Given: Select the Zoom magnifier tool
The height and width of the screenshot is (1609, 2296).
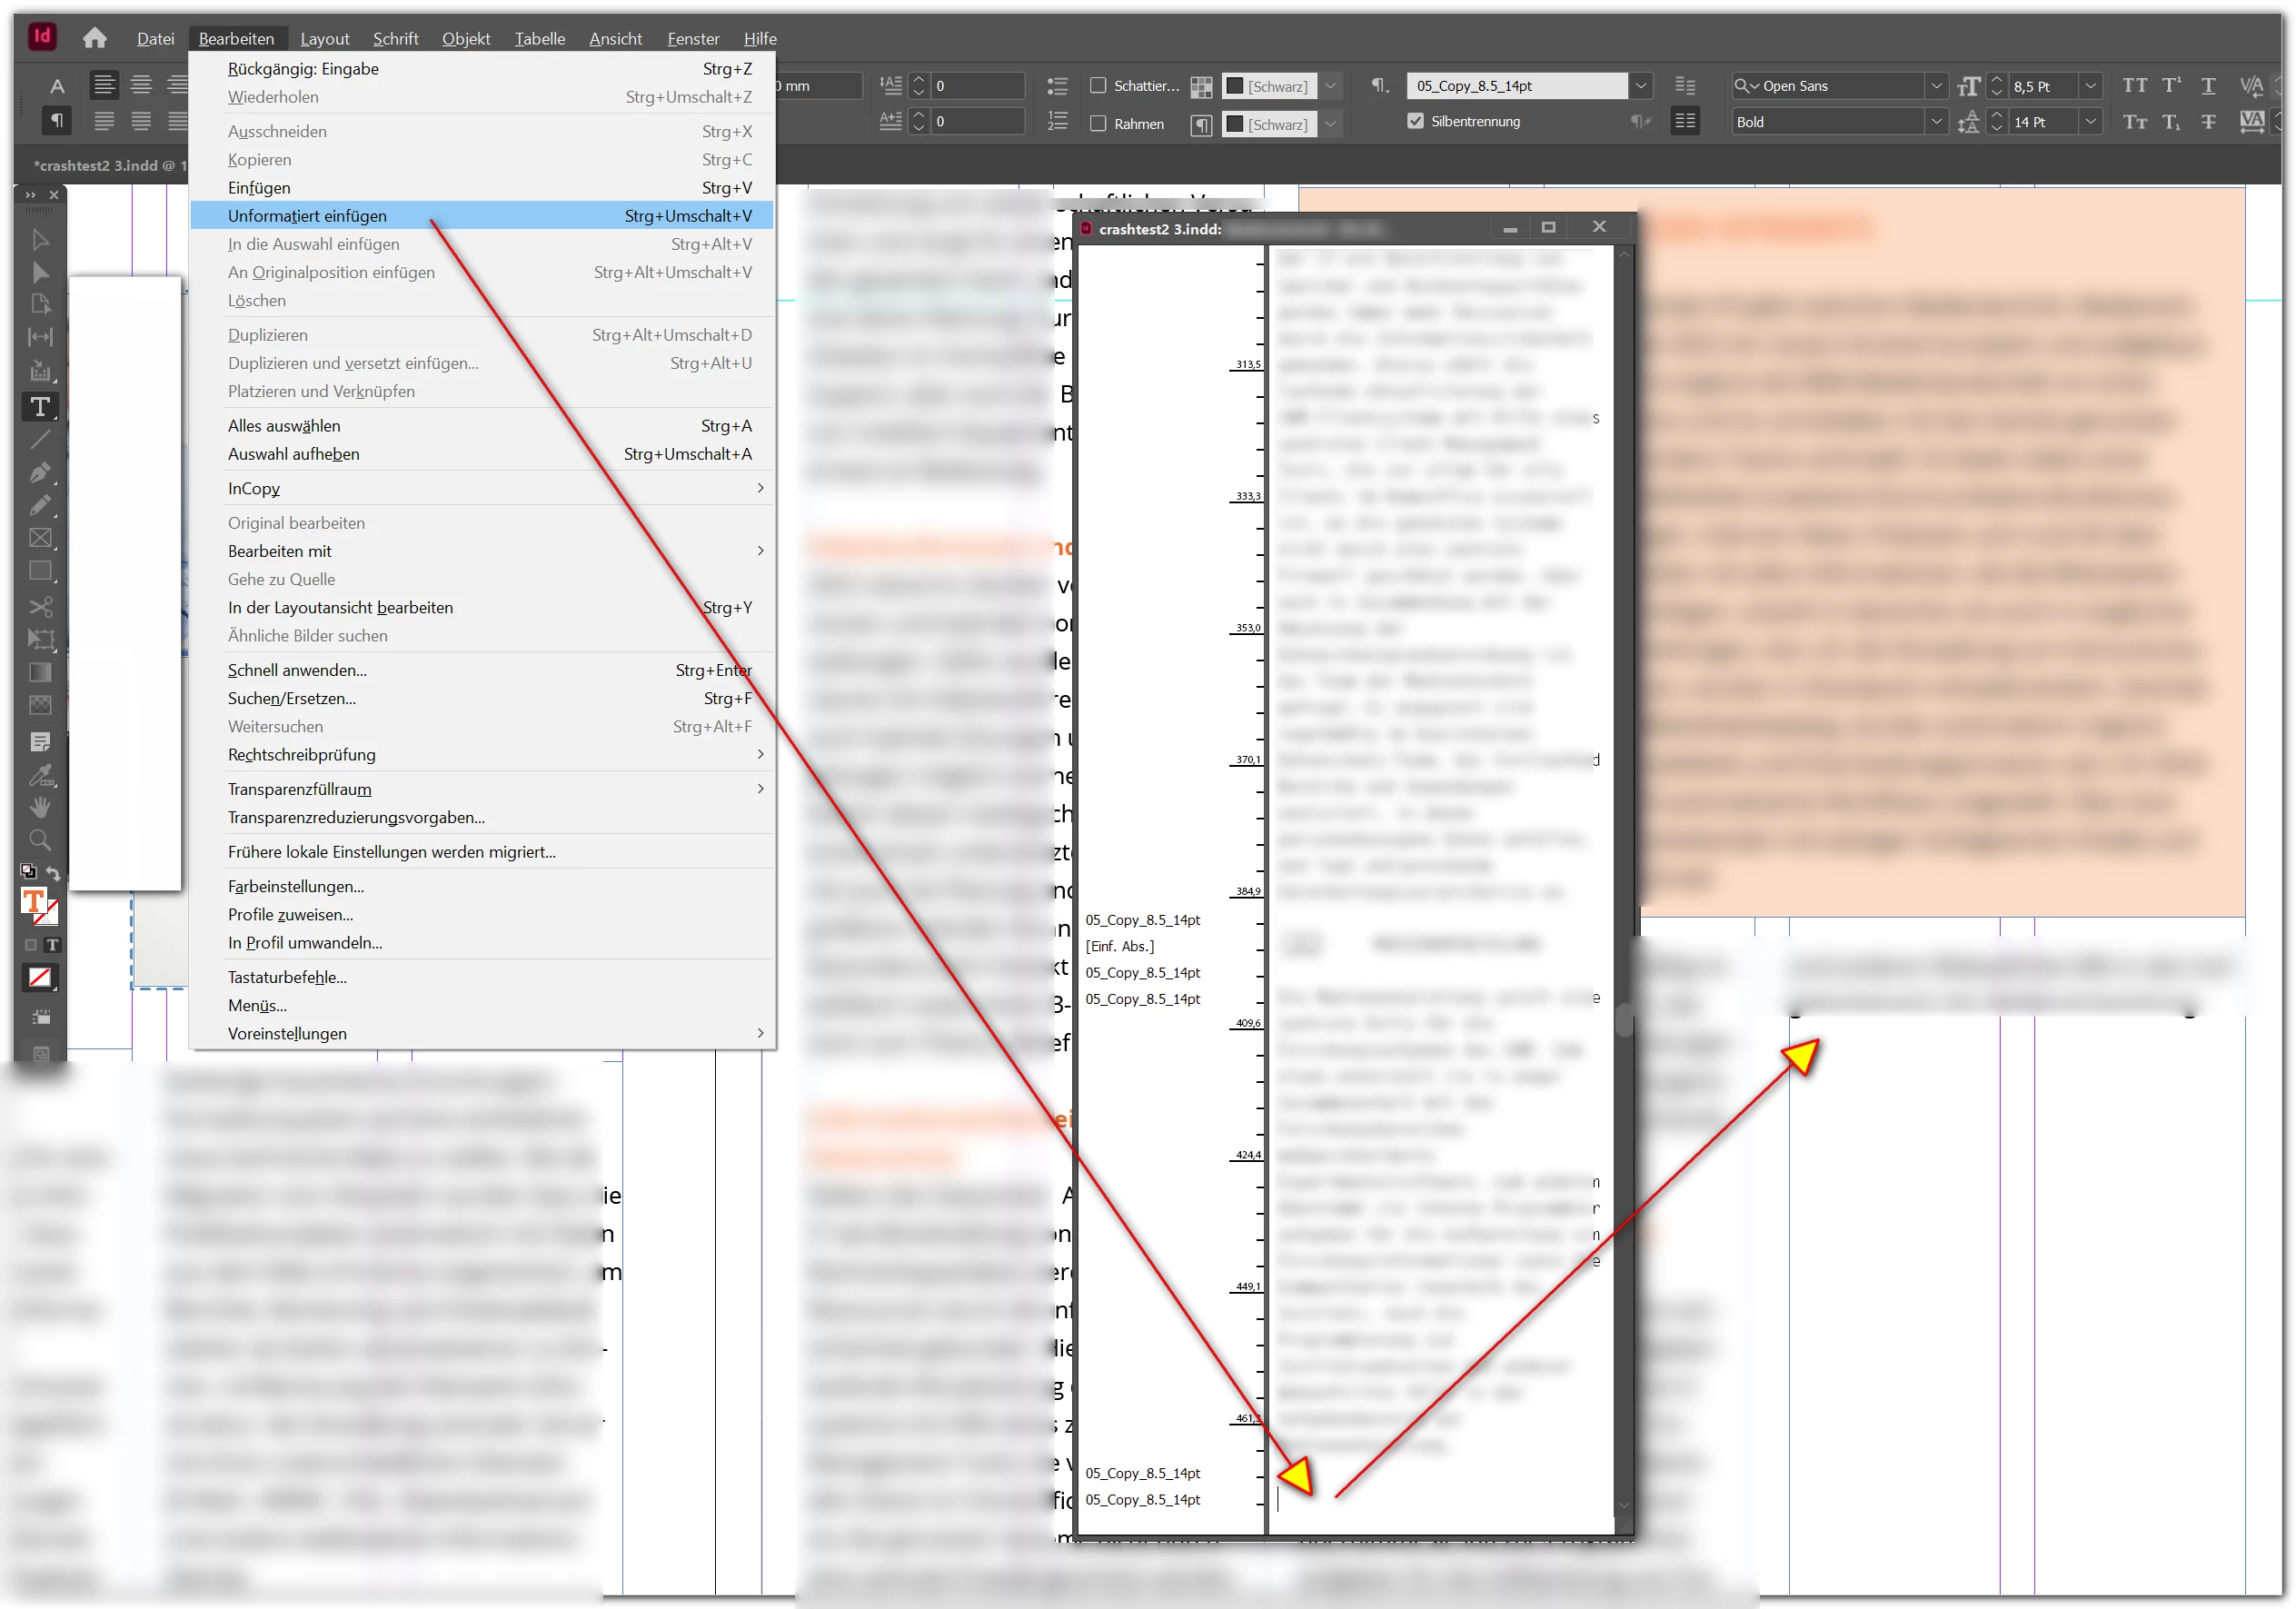Looking at the screenshot, I should [x=40, y=840].
